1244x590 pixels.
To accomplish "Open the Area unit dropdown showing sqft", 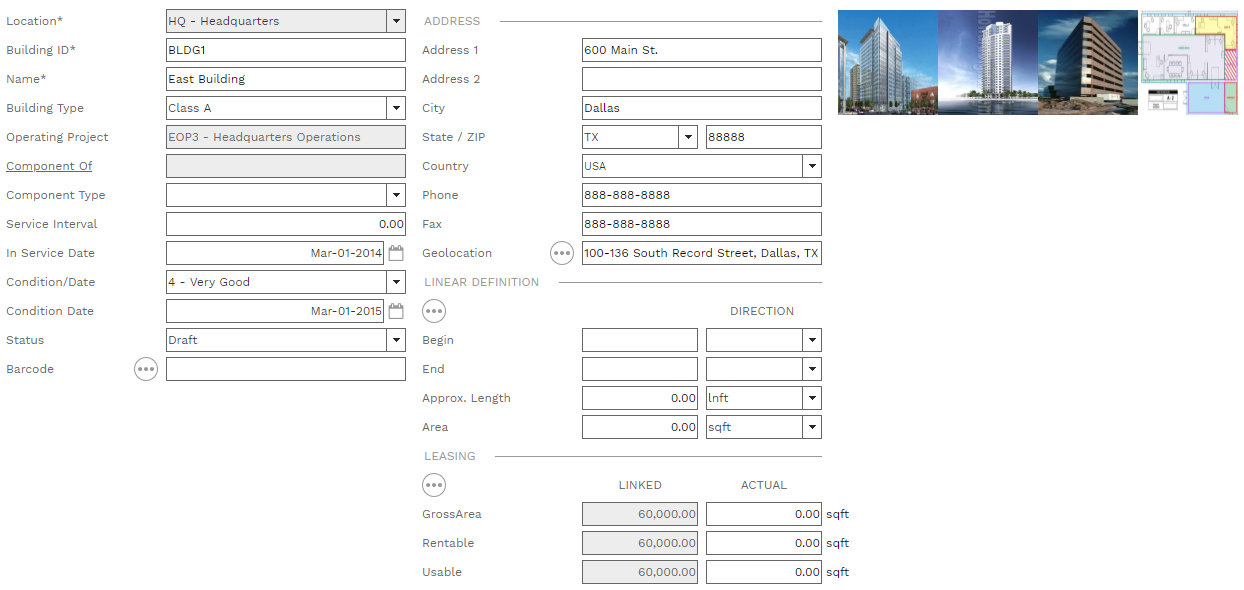I will point(812,427).
